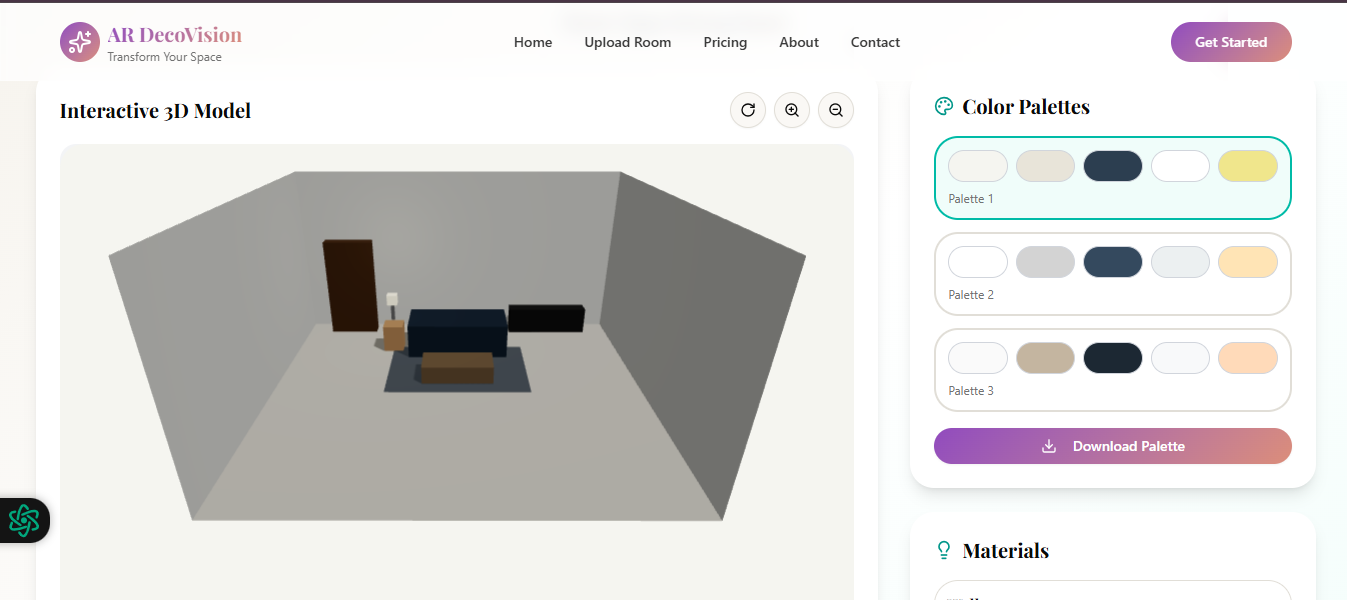Click the 3D room model canvas
Image resolution: width=1347 pixels, height=600 pixels.
pos(456,370)
